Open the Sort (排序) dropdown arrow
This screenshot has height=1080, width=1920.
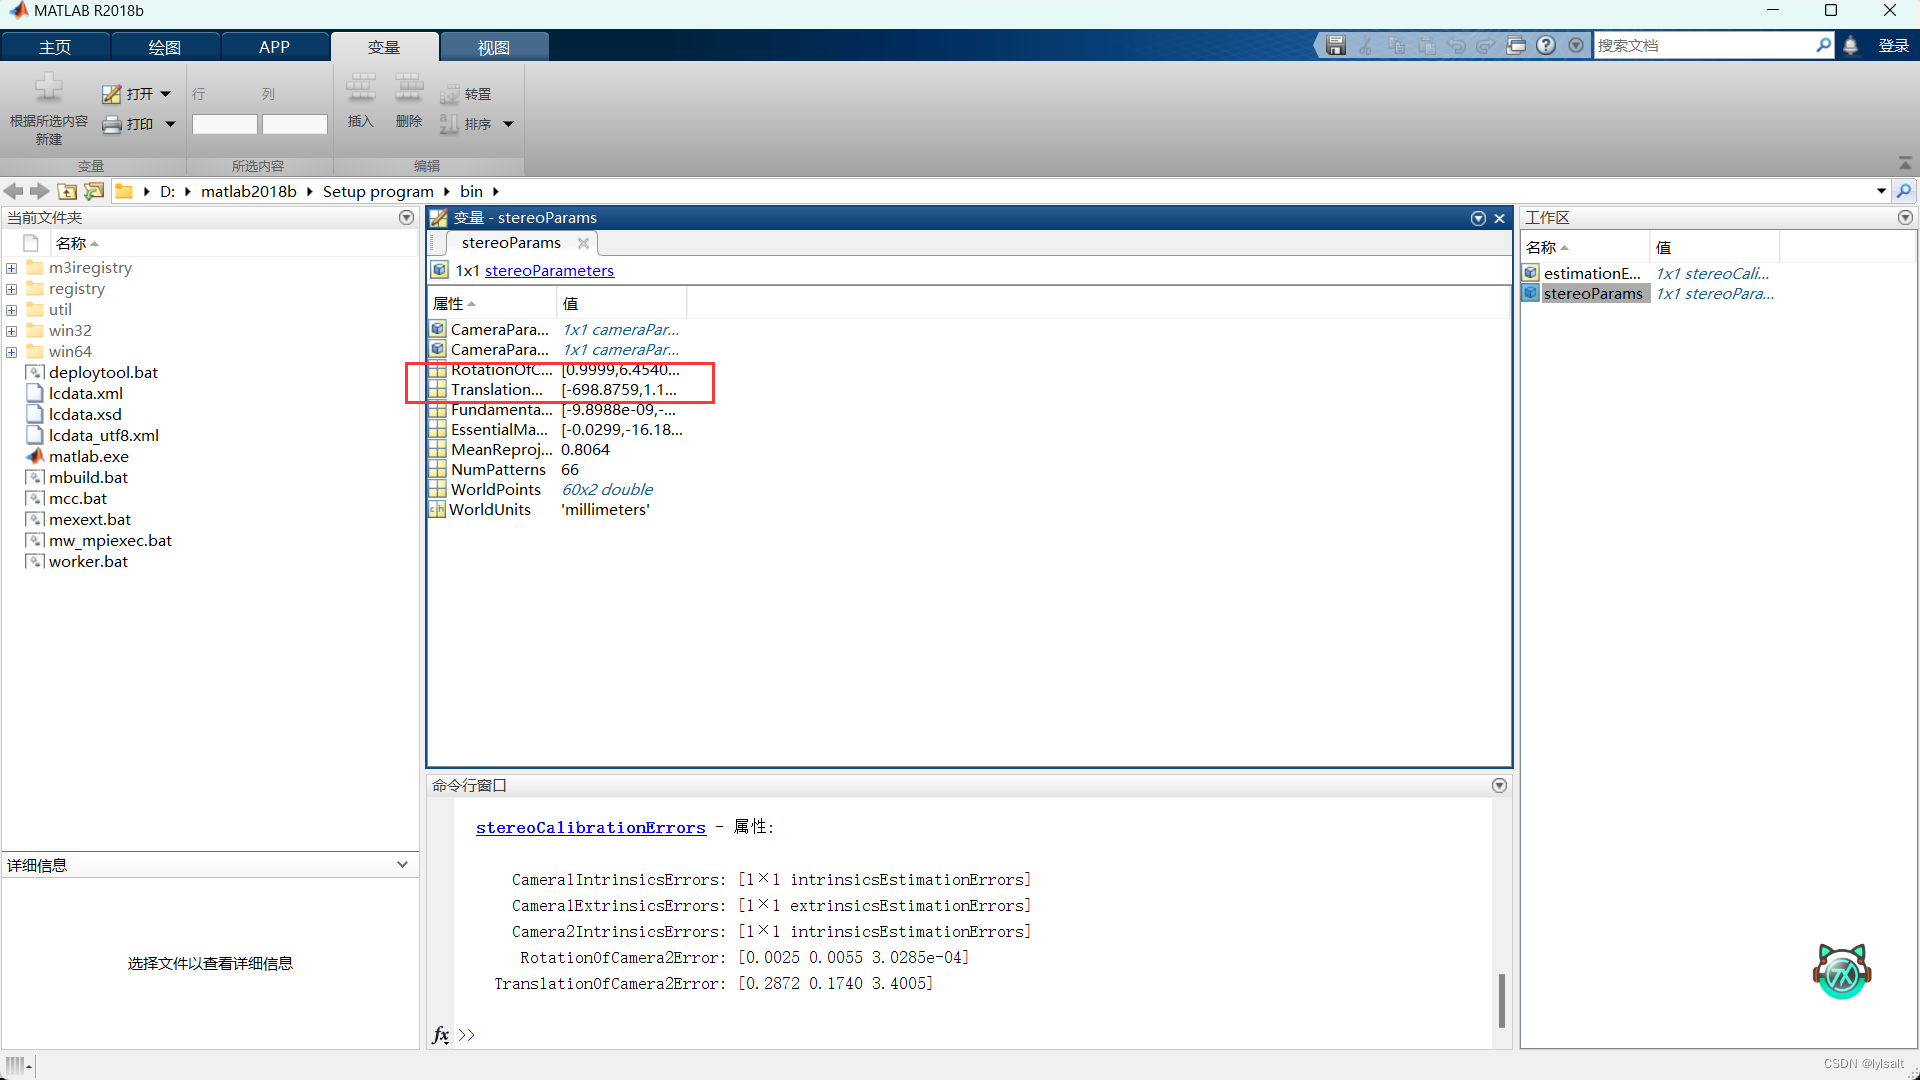[508, 124]
